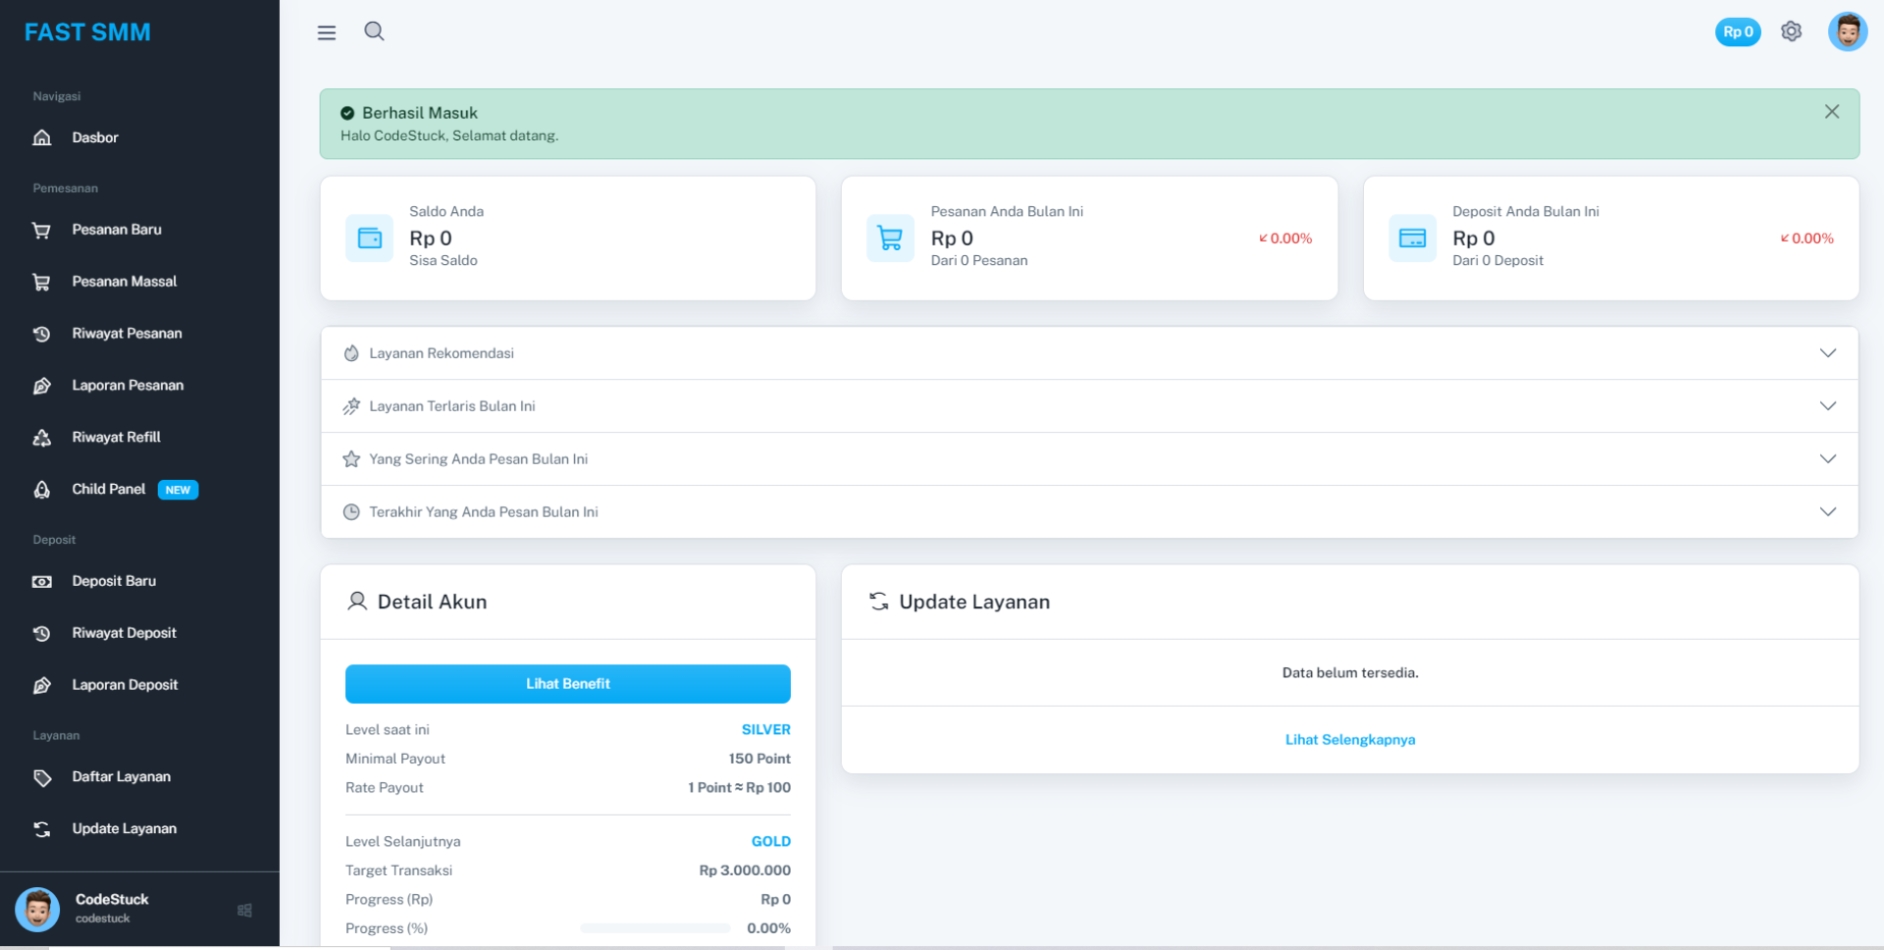Screen dimensions: 1884x950
Task: Click the Deposit card icon
Action: pyautogui.click(x=1412, y=238)
